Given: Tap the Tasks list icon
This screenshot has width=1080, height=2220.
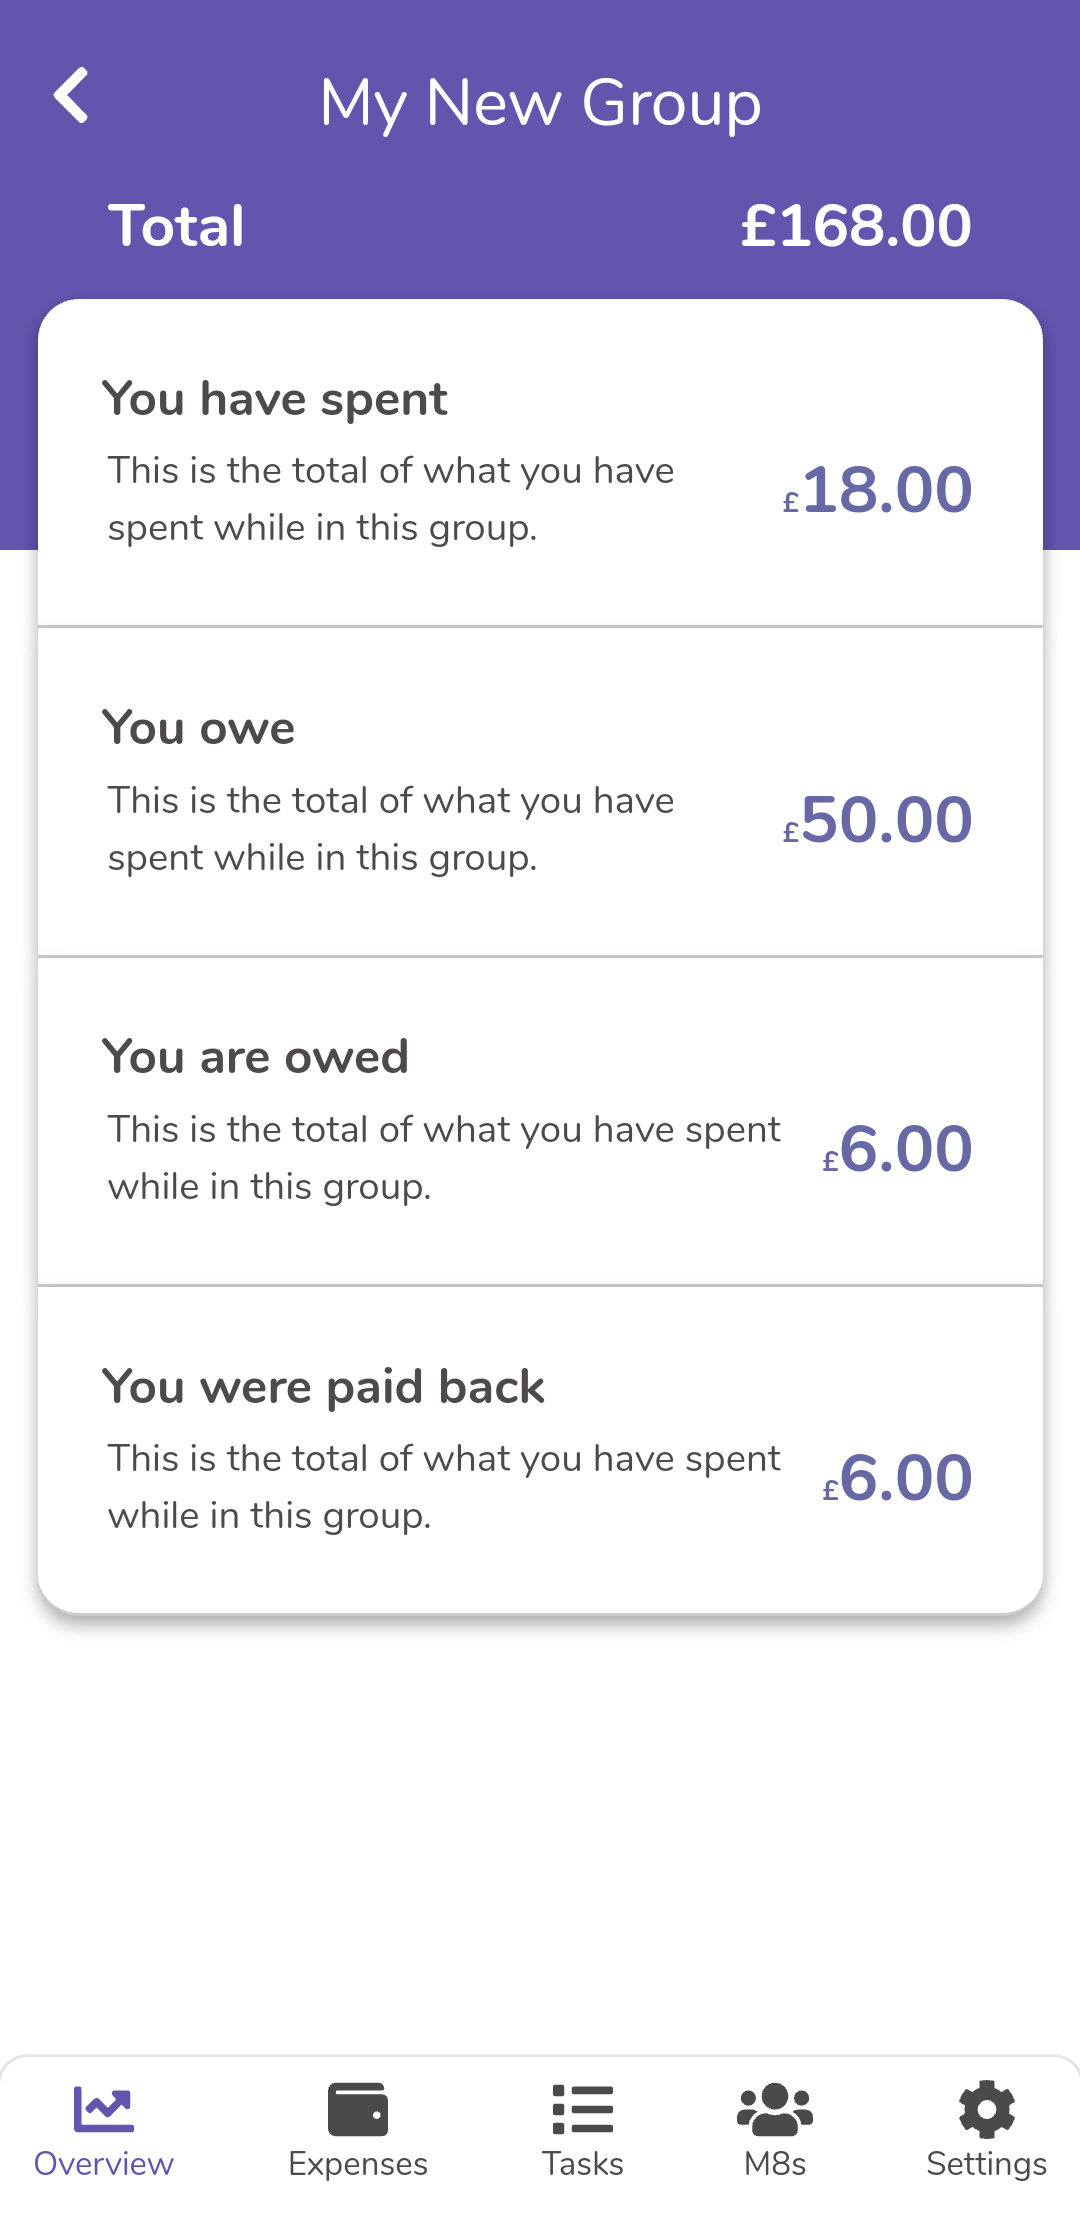Looking at the screenshot, I should 583,2109.
